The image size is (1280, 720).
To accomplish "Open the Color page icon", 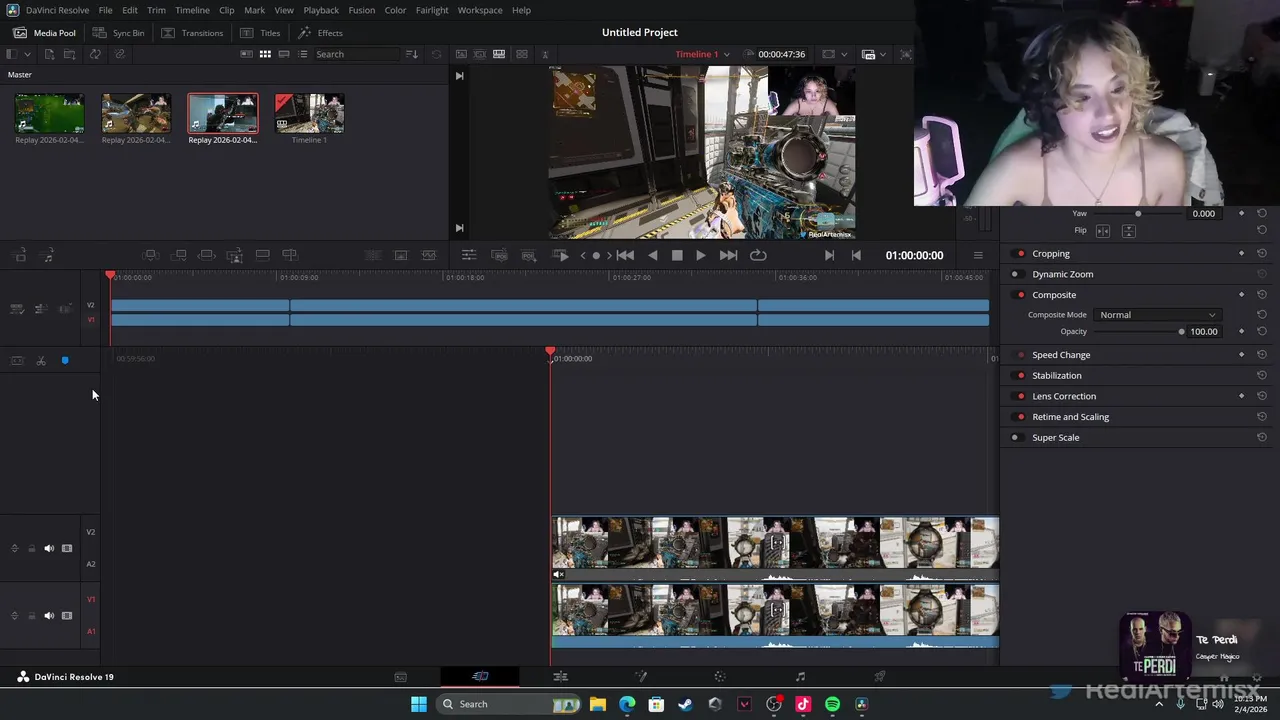I will coord(720,677).
